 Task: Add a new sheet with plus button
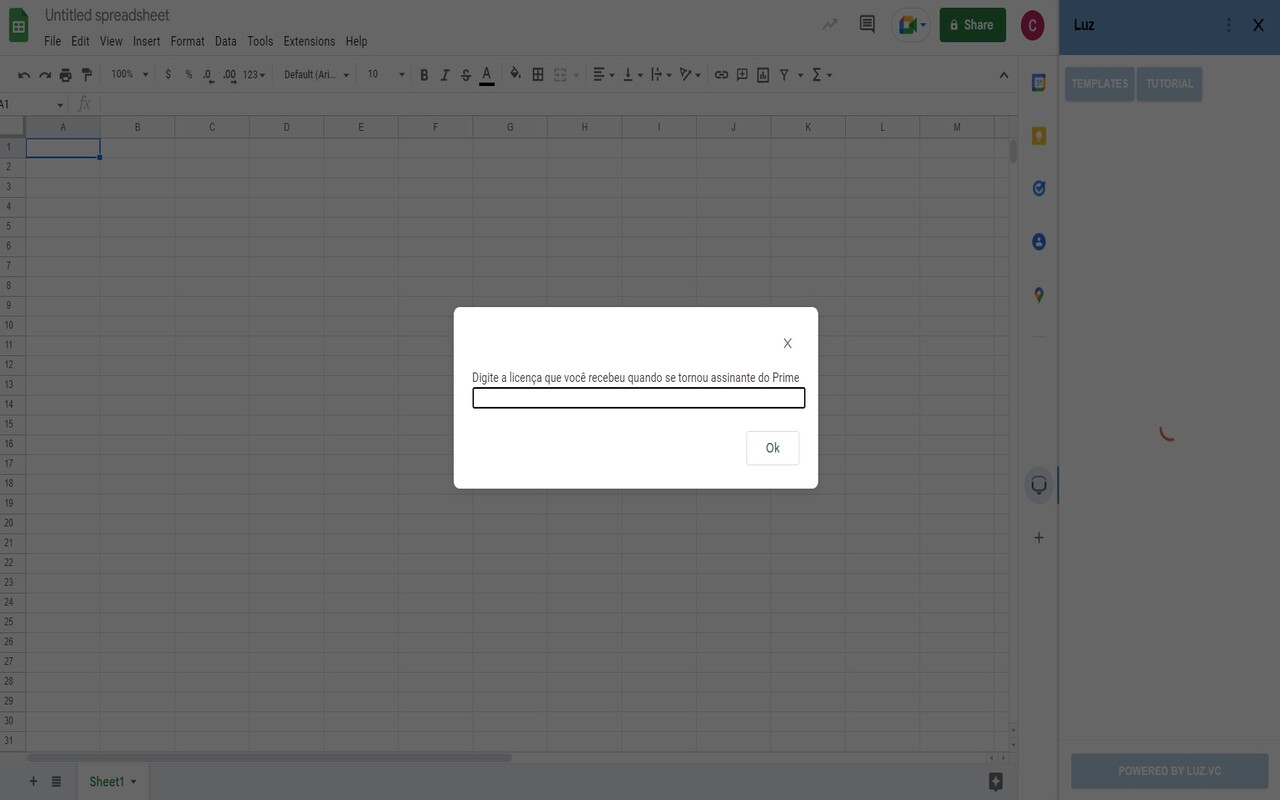(x=33, y=781)
